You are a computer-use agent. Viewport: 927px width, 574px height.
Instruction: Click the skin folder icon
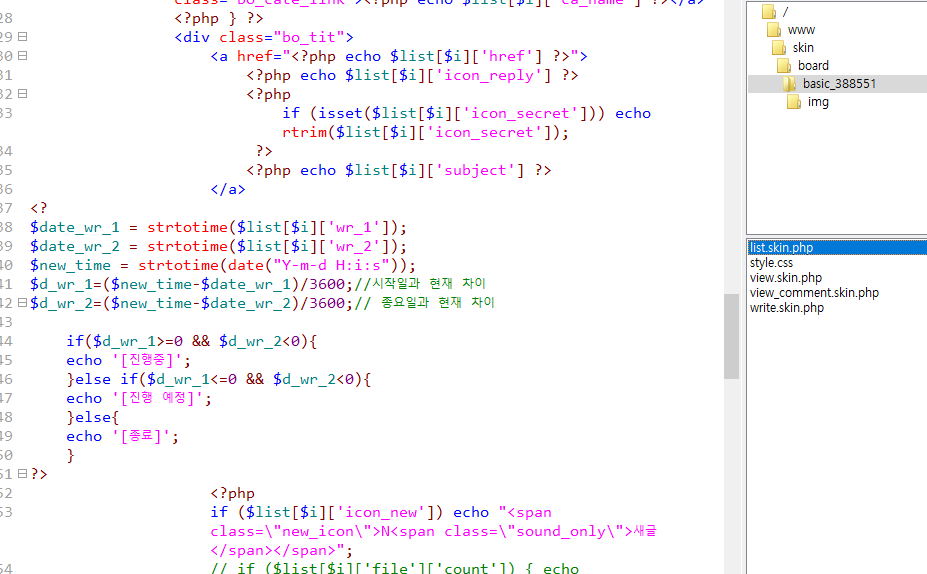pos(779,47)
